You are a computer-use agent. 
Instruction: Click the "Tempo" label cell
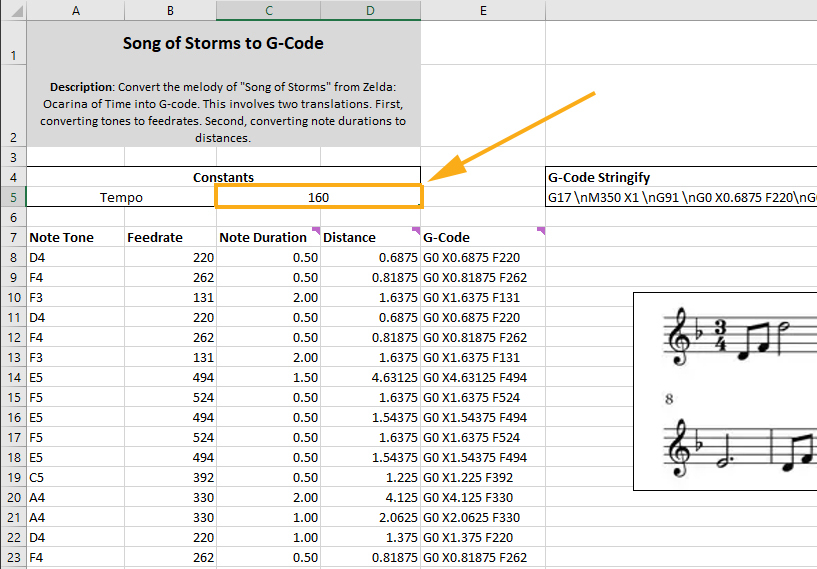pos(121,197)
